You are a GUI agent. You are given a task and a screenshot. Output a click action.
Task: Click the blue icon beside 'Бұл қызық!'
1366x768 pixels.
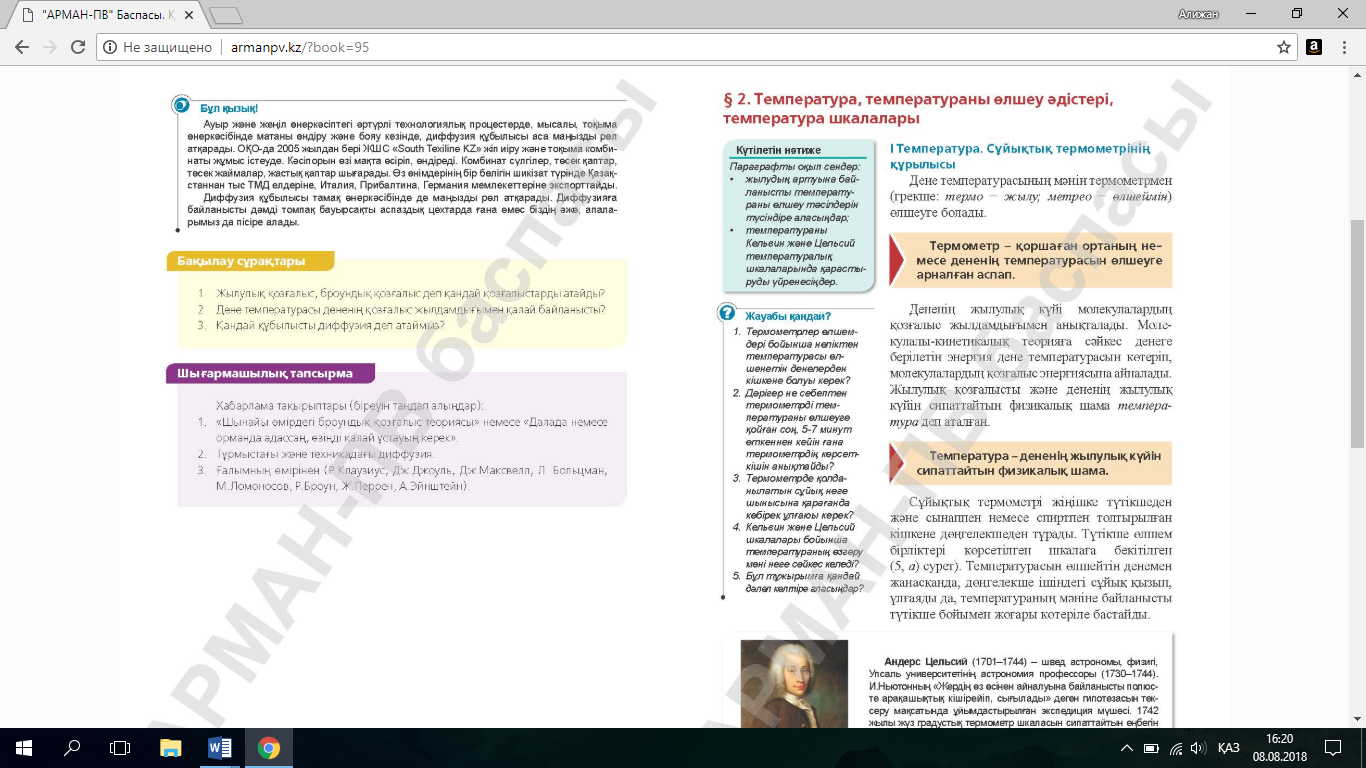[181, 104]
